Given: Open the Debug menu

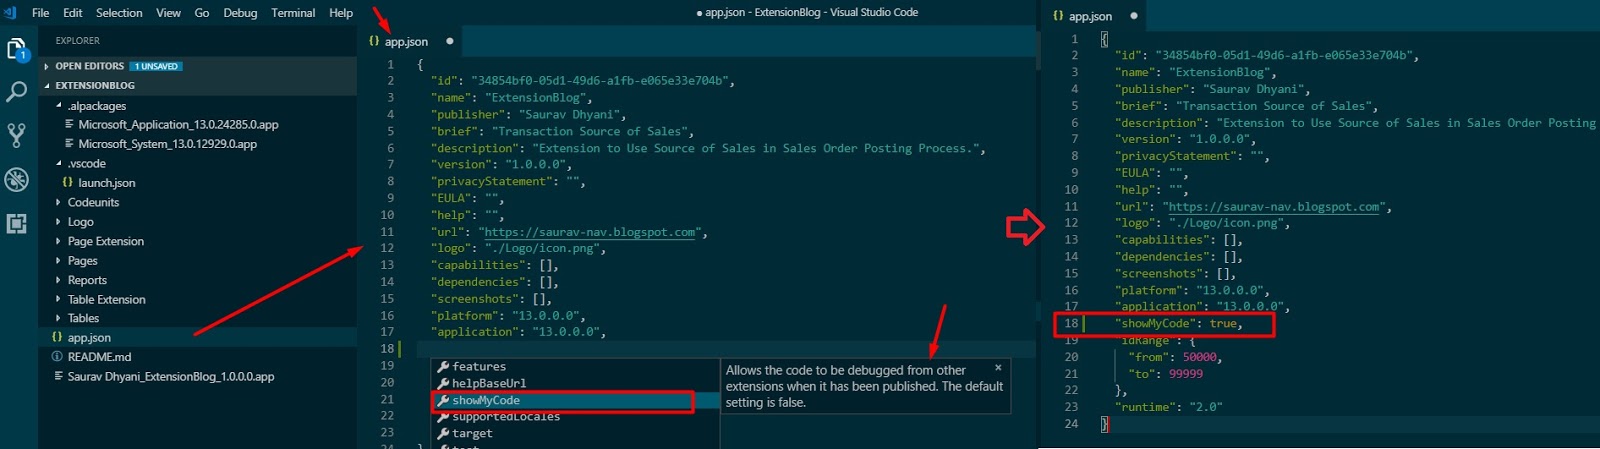Looking at the screenshot, I should (x=240, y=13).
